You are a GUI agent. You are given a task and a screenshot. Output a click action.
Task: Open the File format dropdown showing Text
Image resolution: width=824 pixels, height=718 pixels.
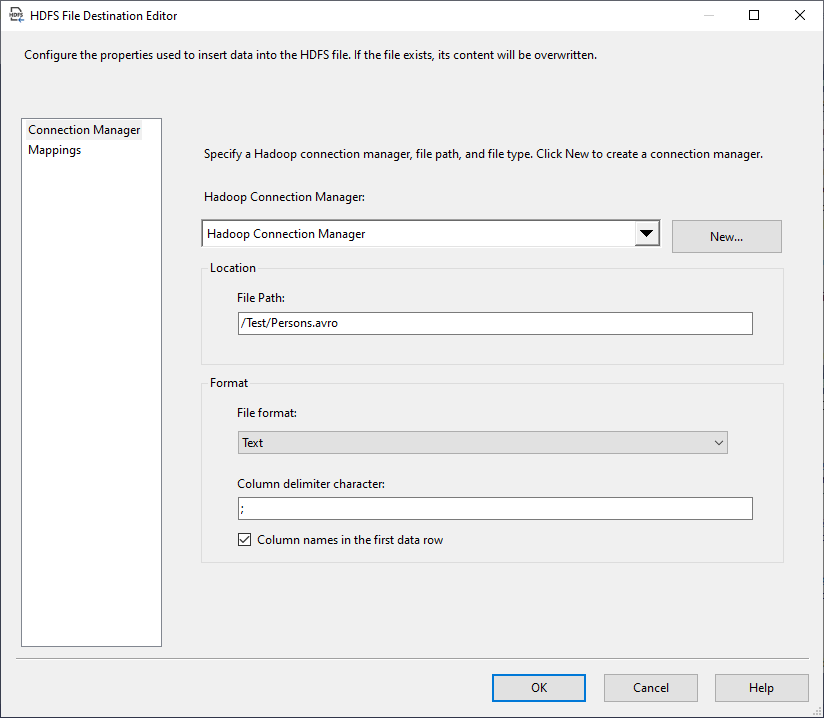coord(718,442)
